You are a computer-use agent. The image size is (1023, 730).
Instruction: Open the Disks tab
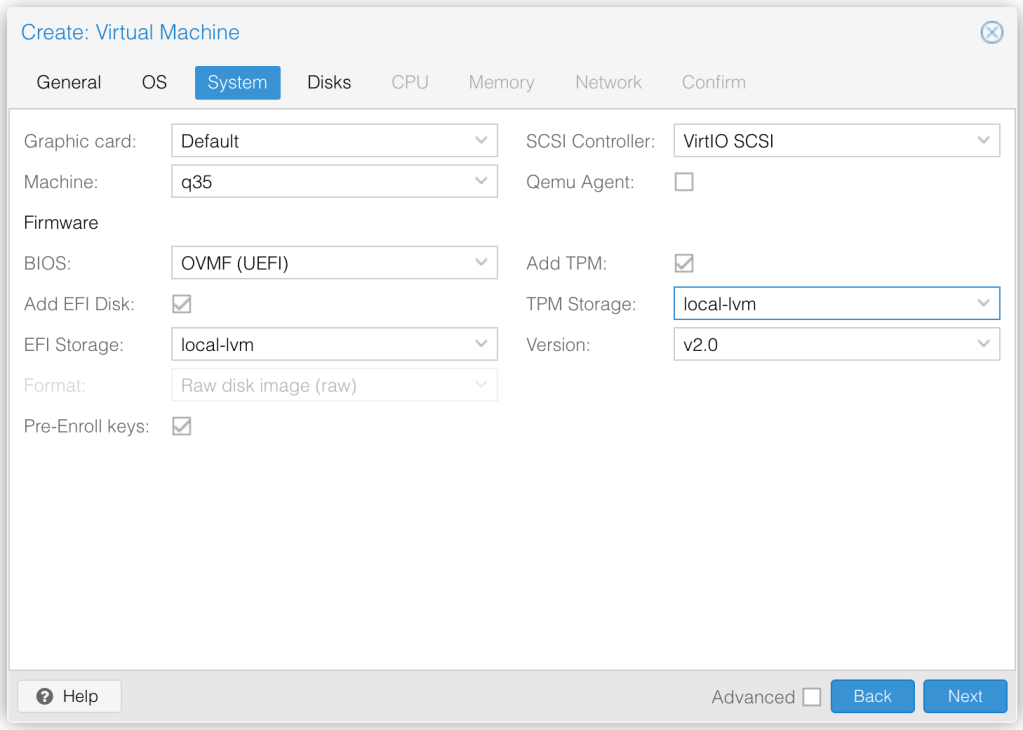pos(329,83)
